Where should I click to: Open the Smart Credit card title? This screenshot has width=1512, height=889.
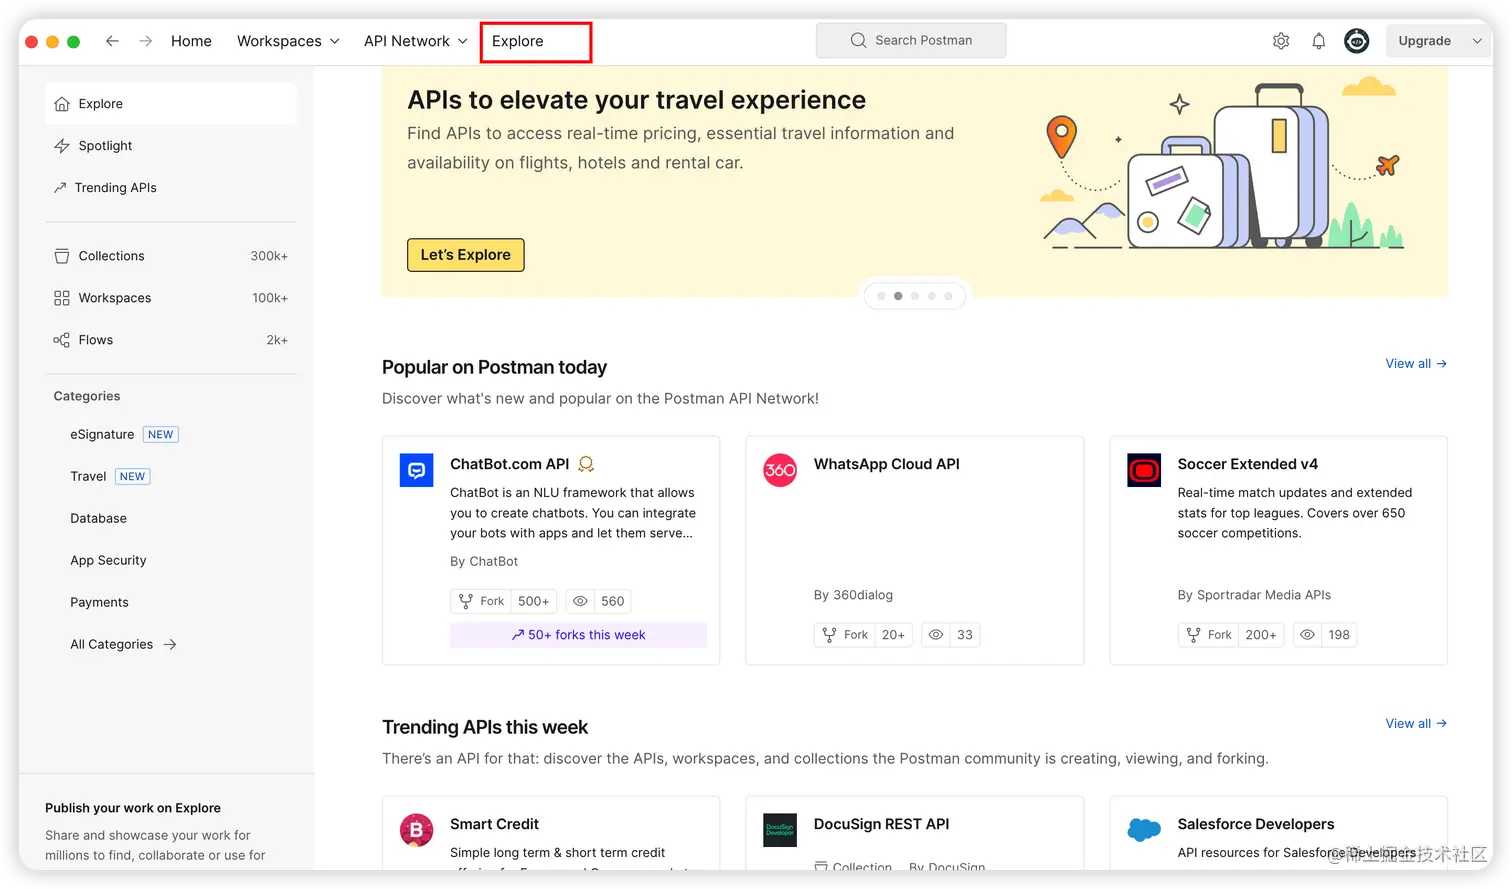coord(494,824)
